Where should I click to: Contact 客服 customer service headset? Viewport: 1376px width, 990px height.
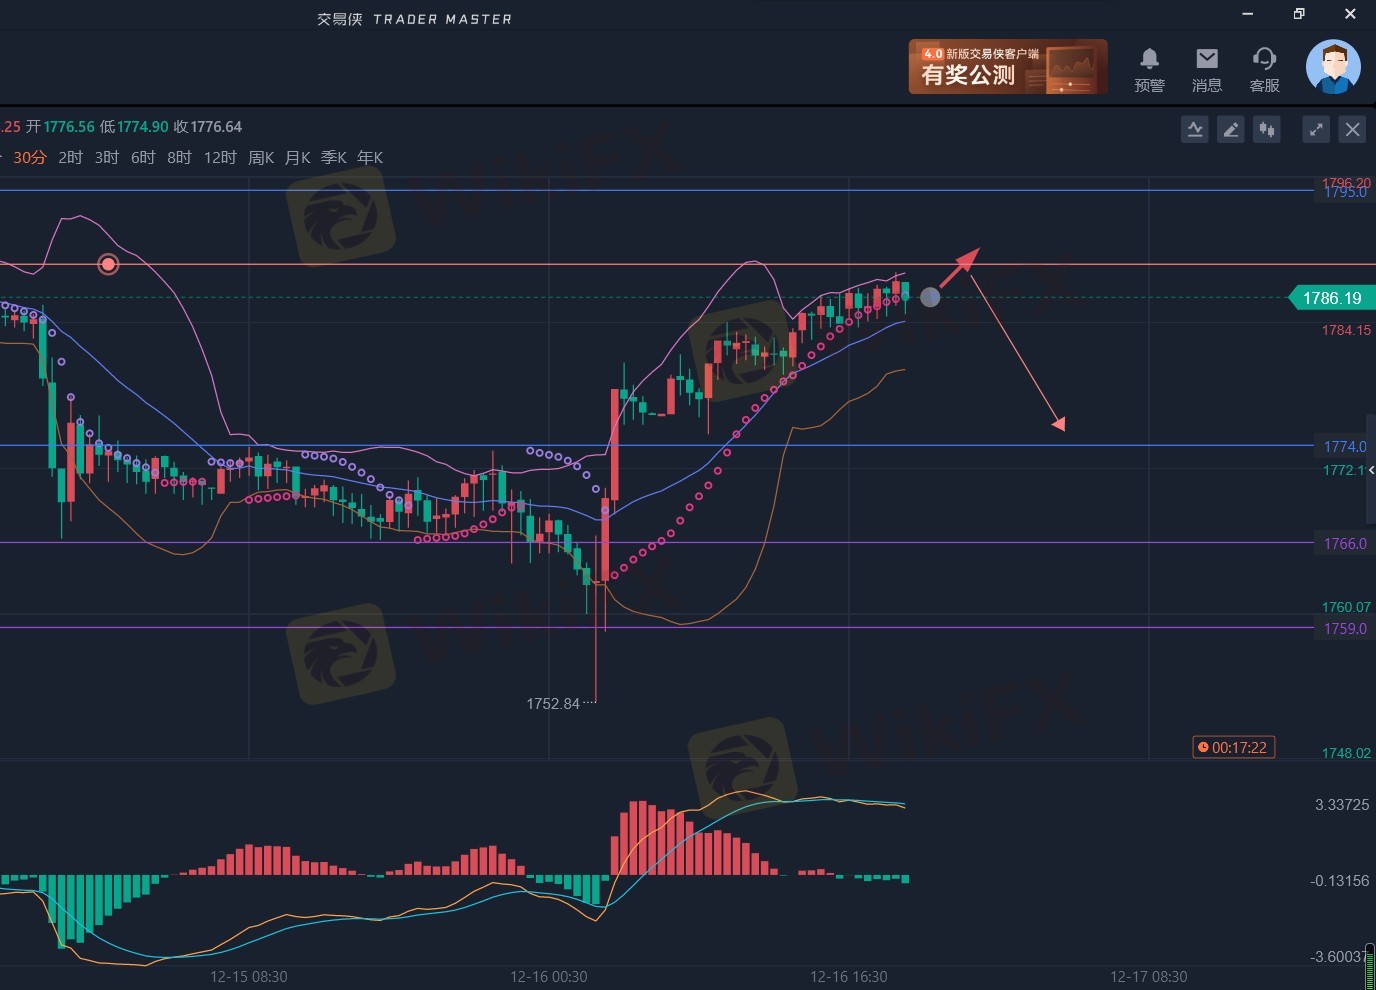[x=1264, y=68]
